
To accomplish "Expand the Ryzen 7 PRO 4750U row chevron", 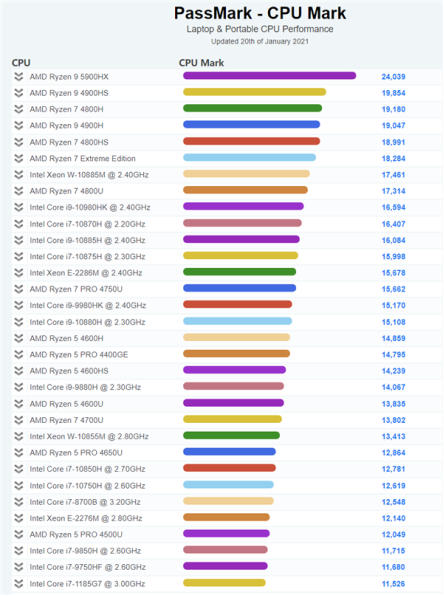I will (x=19, y=289).
